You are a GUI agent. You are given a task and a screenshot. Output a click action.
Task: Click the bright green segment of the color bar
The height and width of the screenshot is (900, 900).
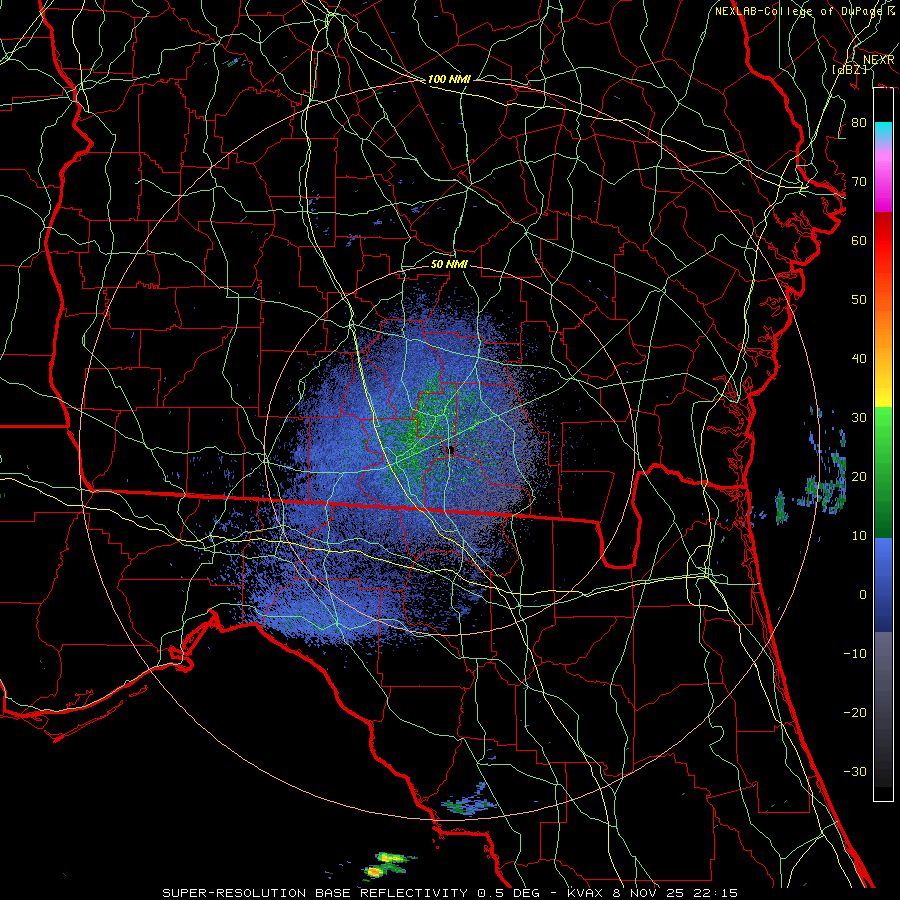click(x=883, y=430)
